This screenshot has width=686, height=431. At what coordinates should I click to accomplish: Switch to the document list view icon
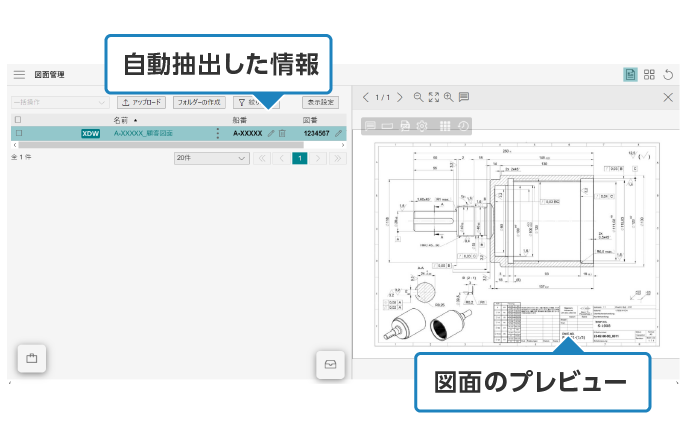[x=630, y=74]
